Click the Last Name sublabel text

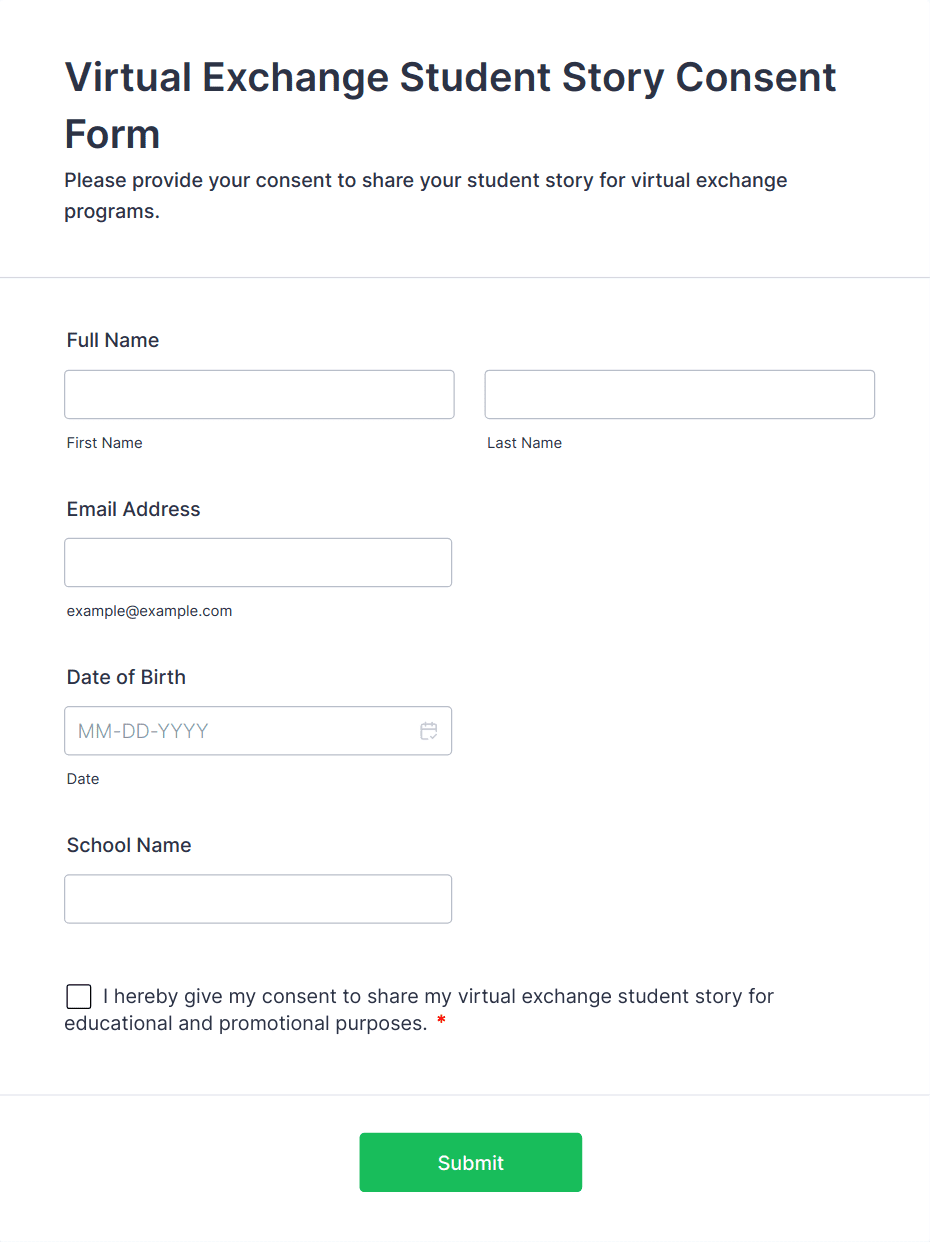pyautogui.click(x=524, y=443)
